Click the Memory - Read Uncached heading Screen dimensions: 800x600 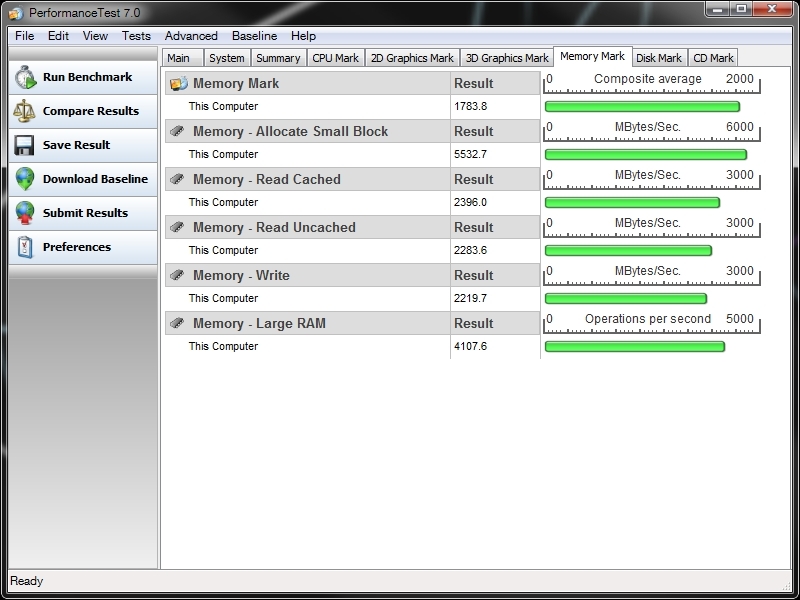coord(274,227)
